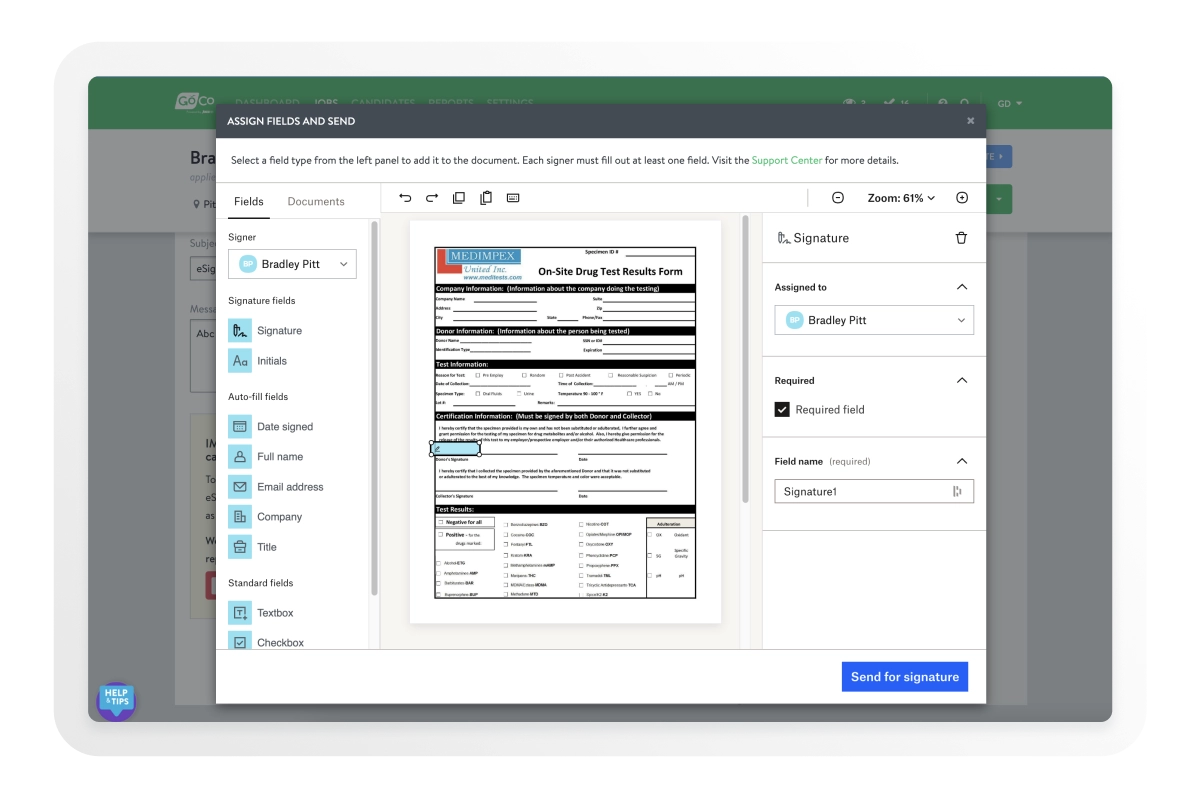Viewport: 1200px width, 800px height.
Task: Click the paste clipboard icon
Action: point(486,198)
